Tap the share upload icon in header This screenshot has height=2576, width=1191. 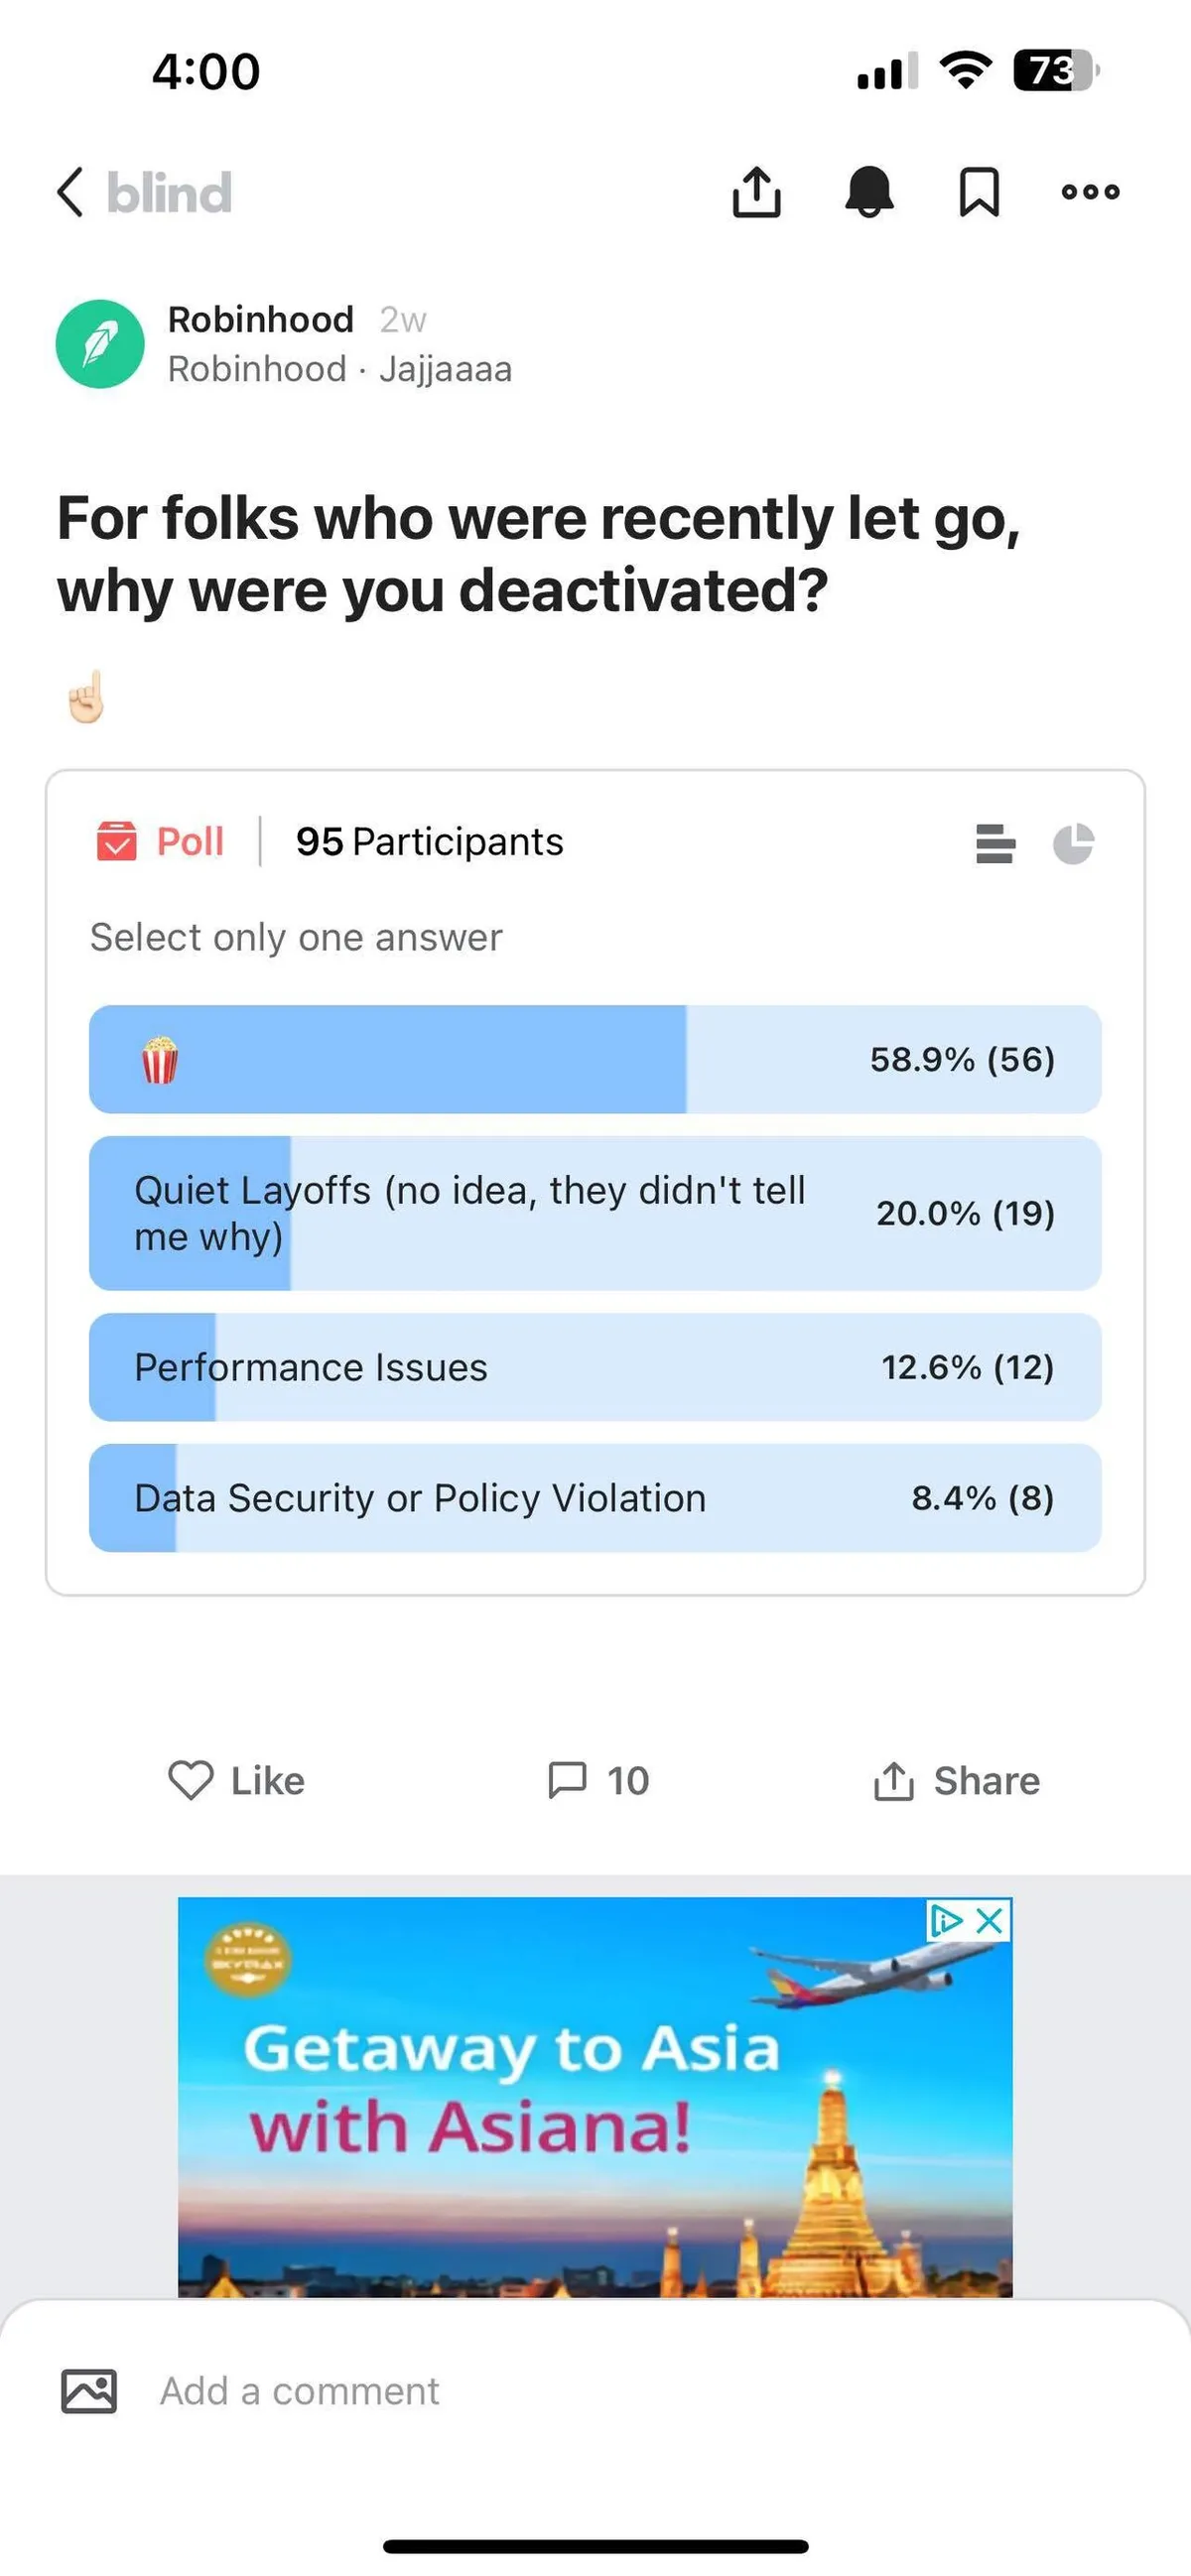click(756, 192)
